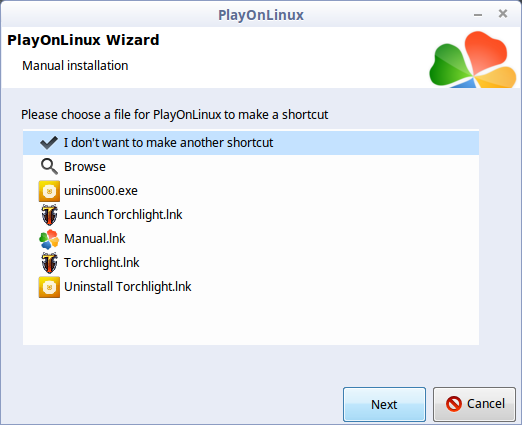Click the PlayOnLinux clover logo
Image resolution: width=522 pixels, height=425 pixels.
(x=473, y=59)
